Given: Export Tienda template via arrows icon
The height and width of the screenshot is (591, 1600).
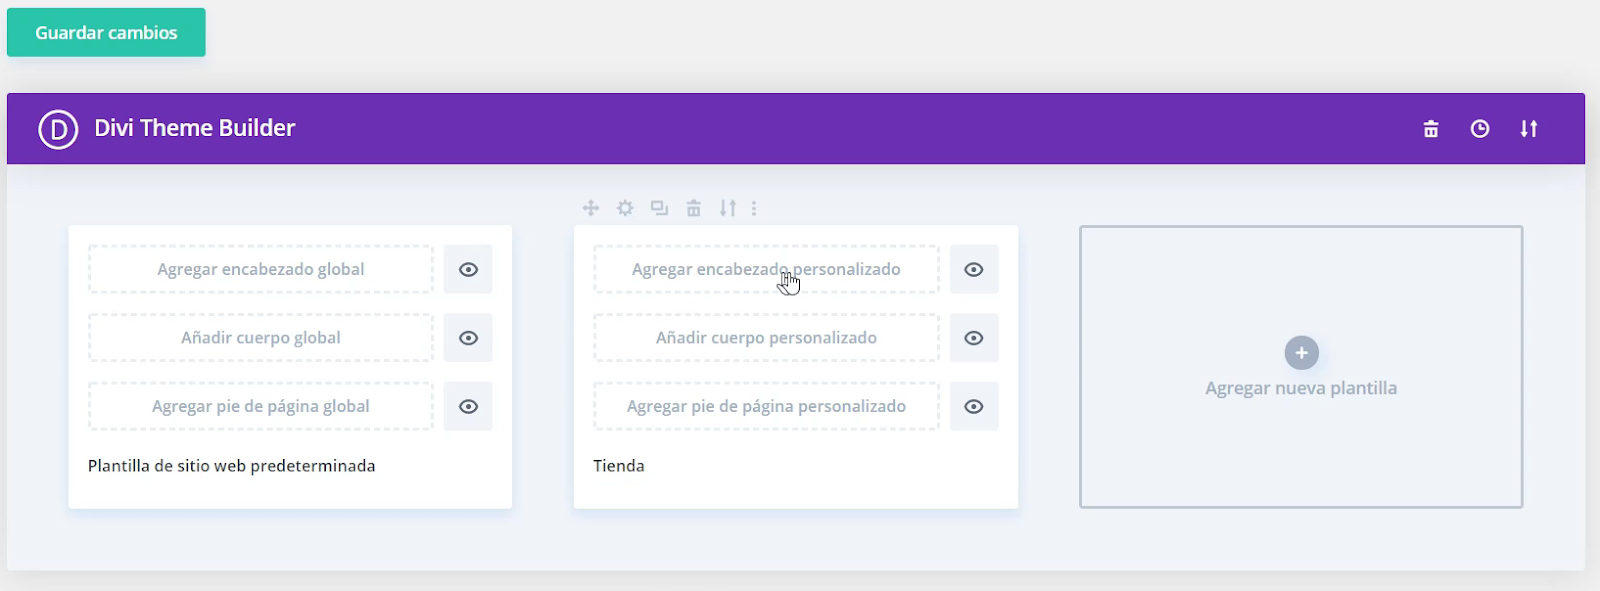Looking at the screenshot, I should click(728, 208).
